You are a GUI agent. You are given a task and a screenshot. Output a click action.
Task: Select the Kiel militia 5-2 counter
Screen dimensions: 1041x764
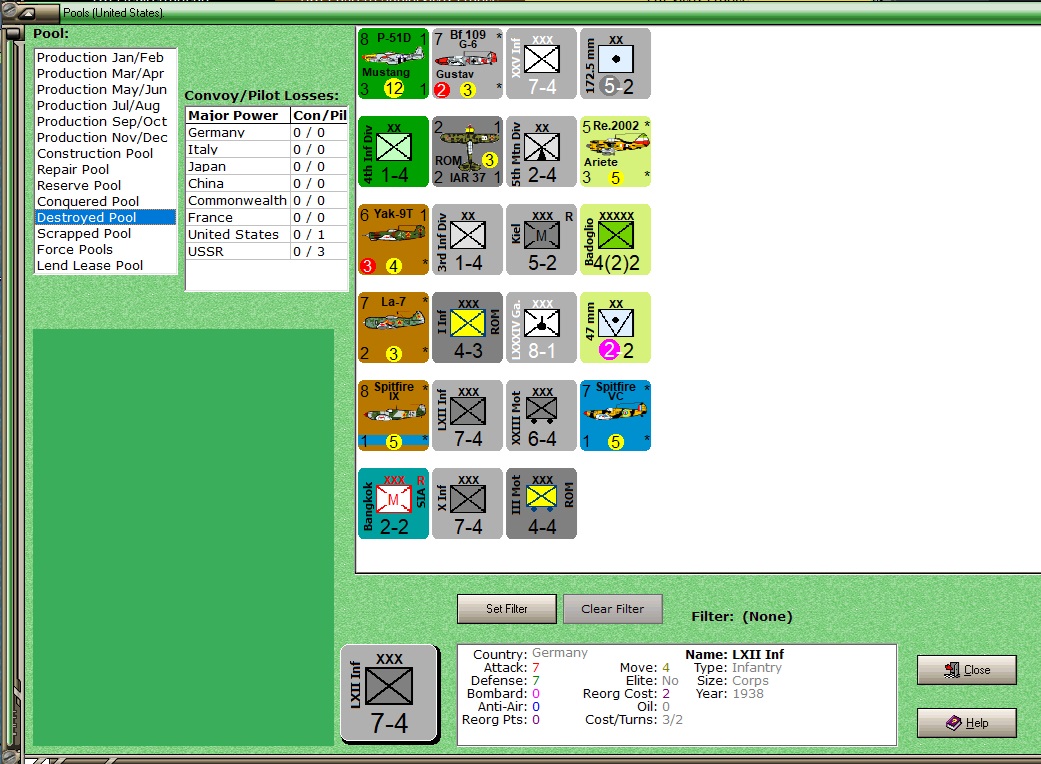pyautogui.click(x=541, y=240)
